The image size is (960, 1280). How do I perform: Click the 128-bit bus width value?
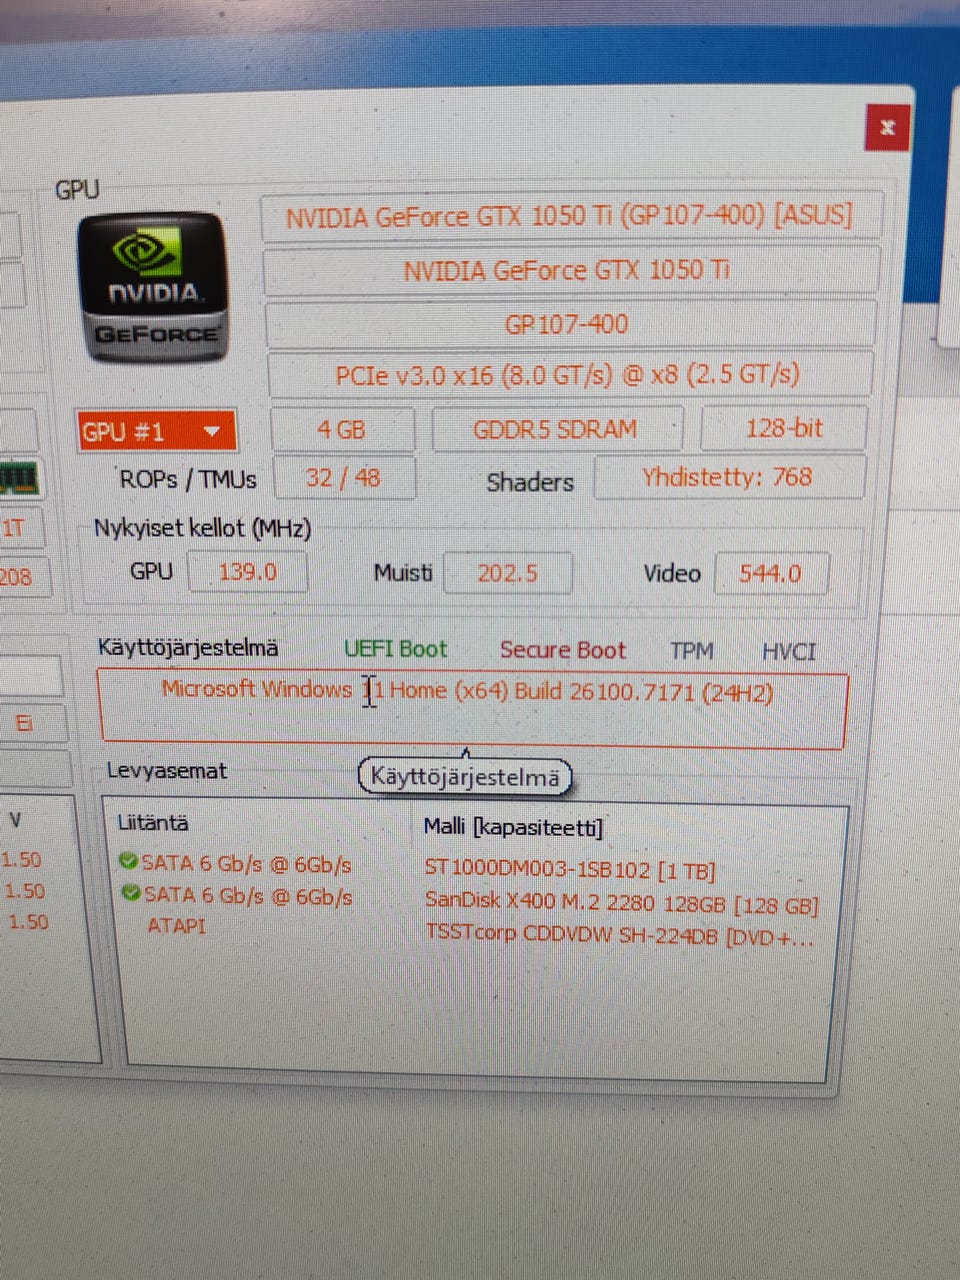coord(784,428)
